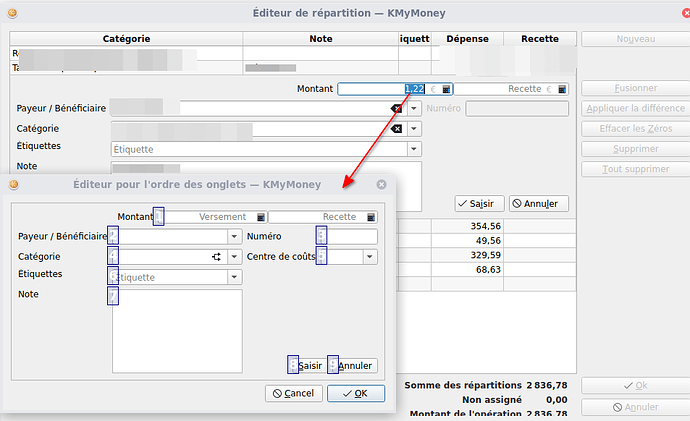Open Centre de coûts dropdown
The height and width of the screenshot is (421, 690).
(x=370, y=257)
